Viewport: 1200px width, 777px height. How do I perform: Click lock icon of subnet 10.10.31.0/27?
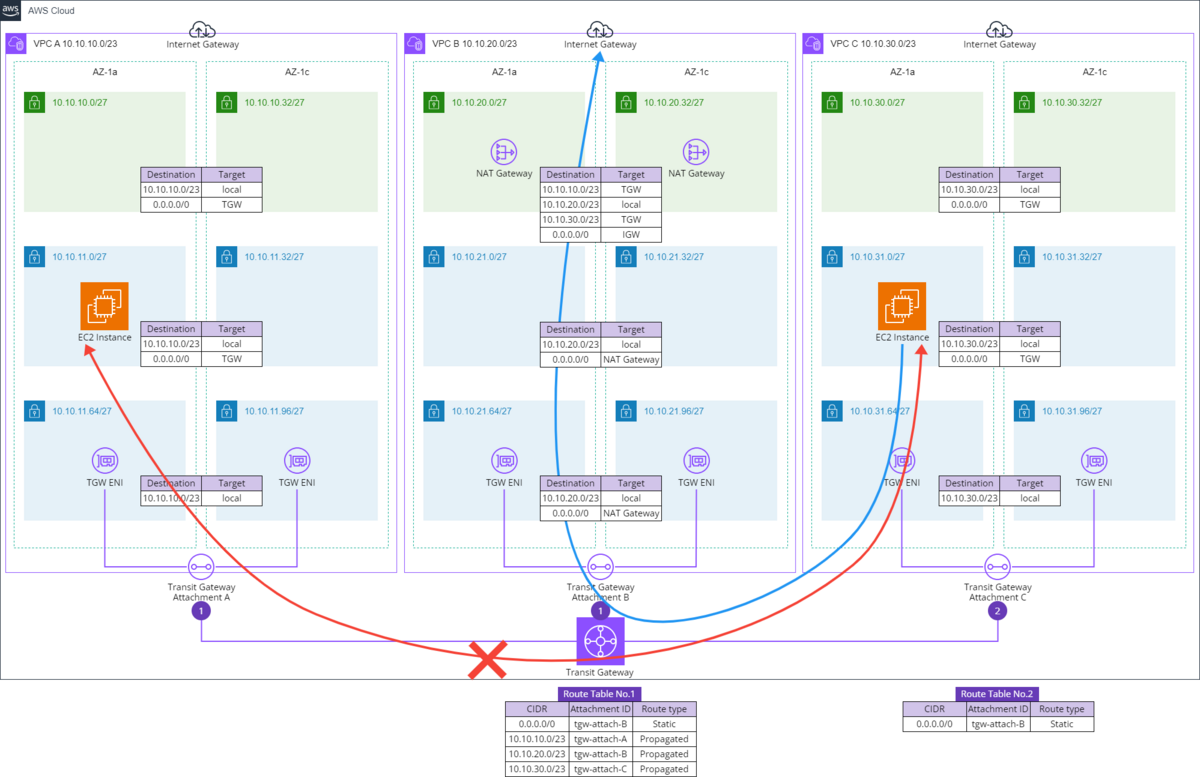831,257
